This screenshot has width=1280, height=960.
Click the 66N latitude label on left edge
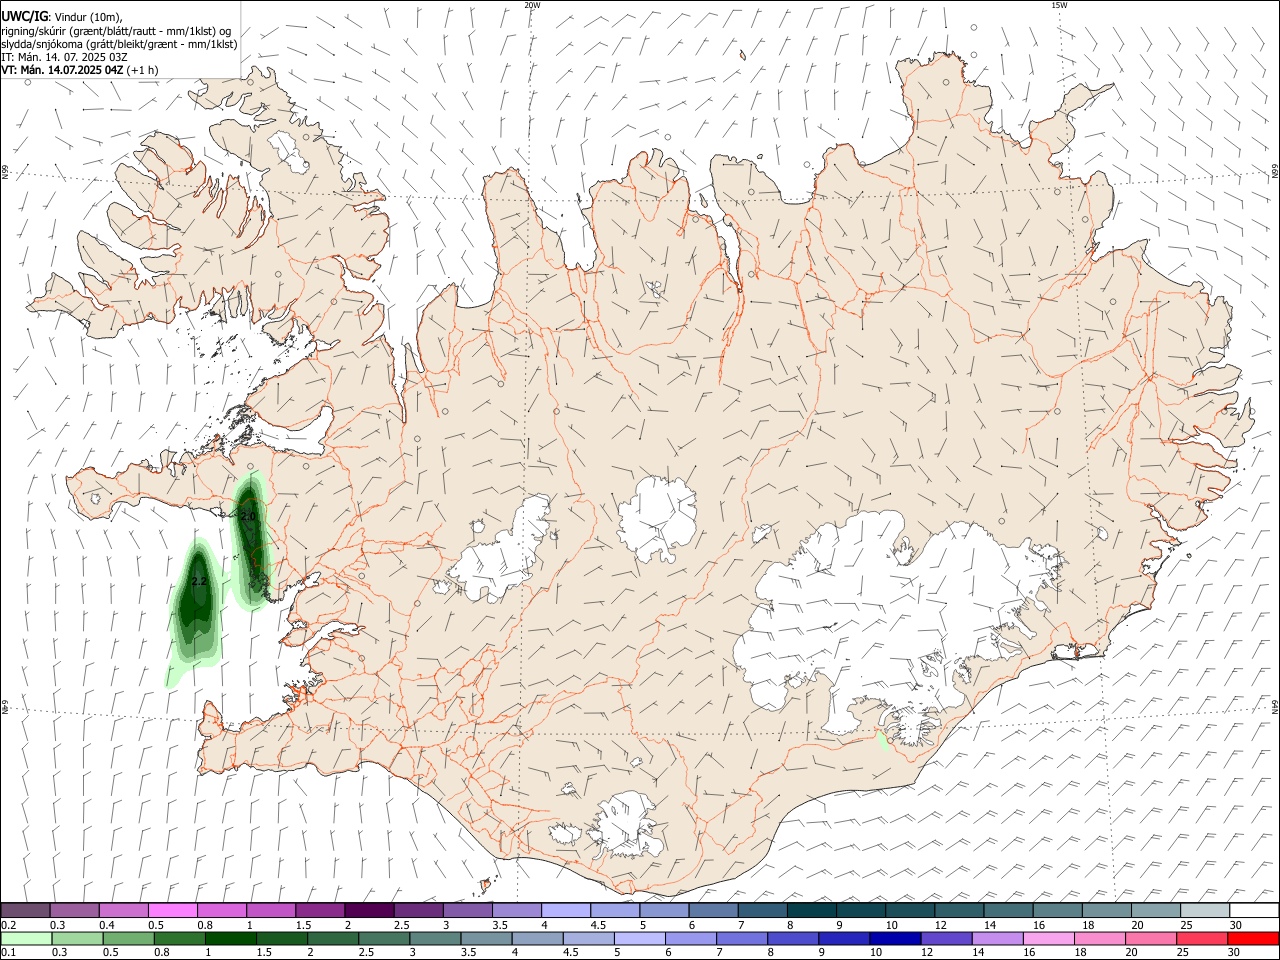tap(5, 173)
